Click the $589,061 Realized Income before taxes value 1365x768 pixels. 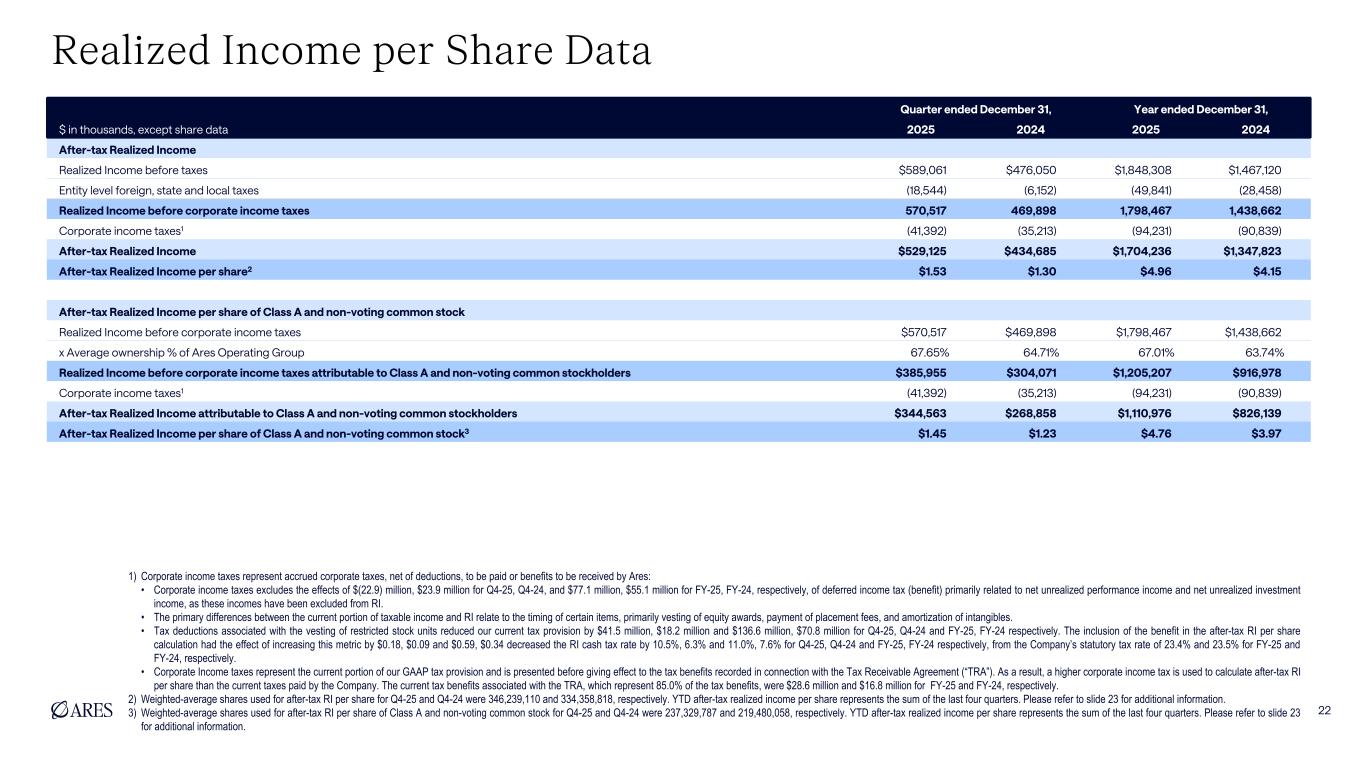coord(918,171)
